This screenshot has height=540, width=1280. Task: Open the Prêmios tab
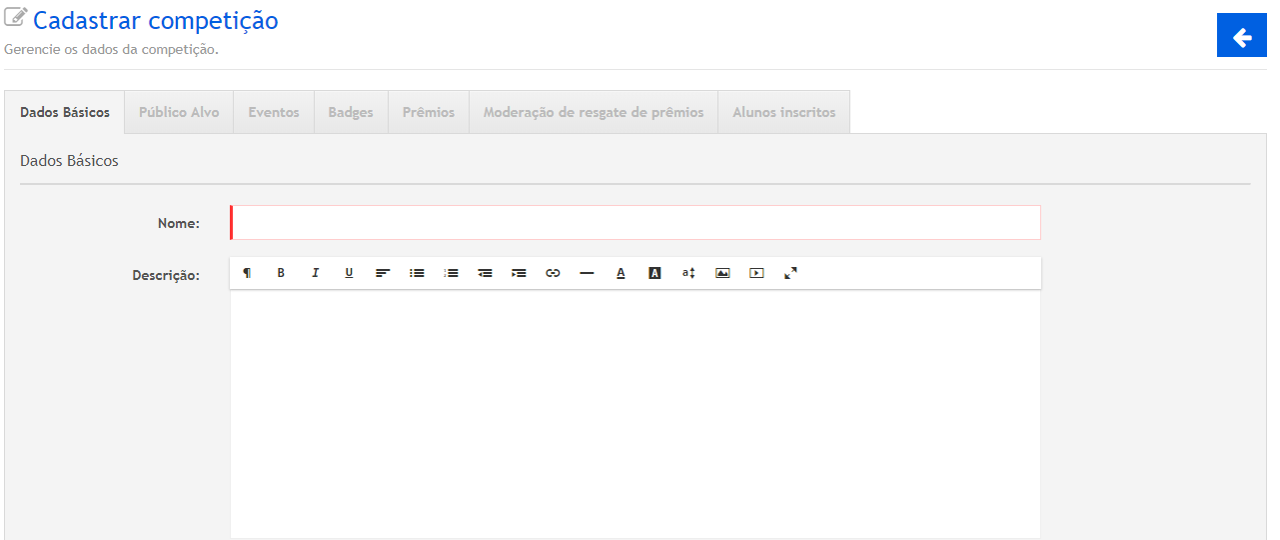(x=428, y=112)
